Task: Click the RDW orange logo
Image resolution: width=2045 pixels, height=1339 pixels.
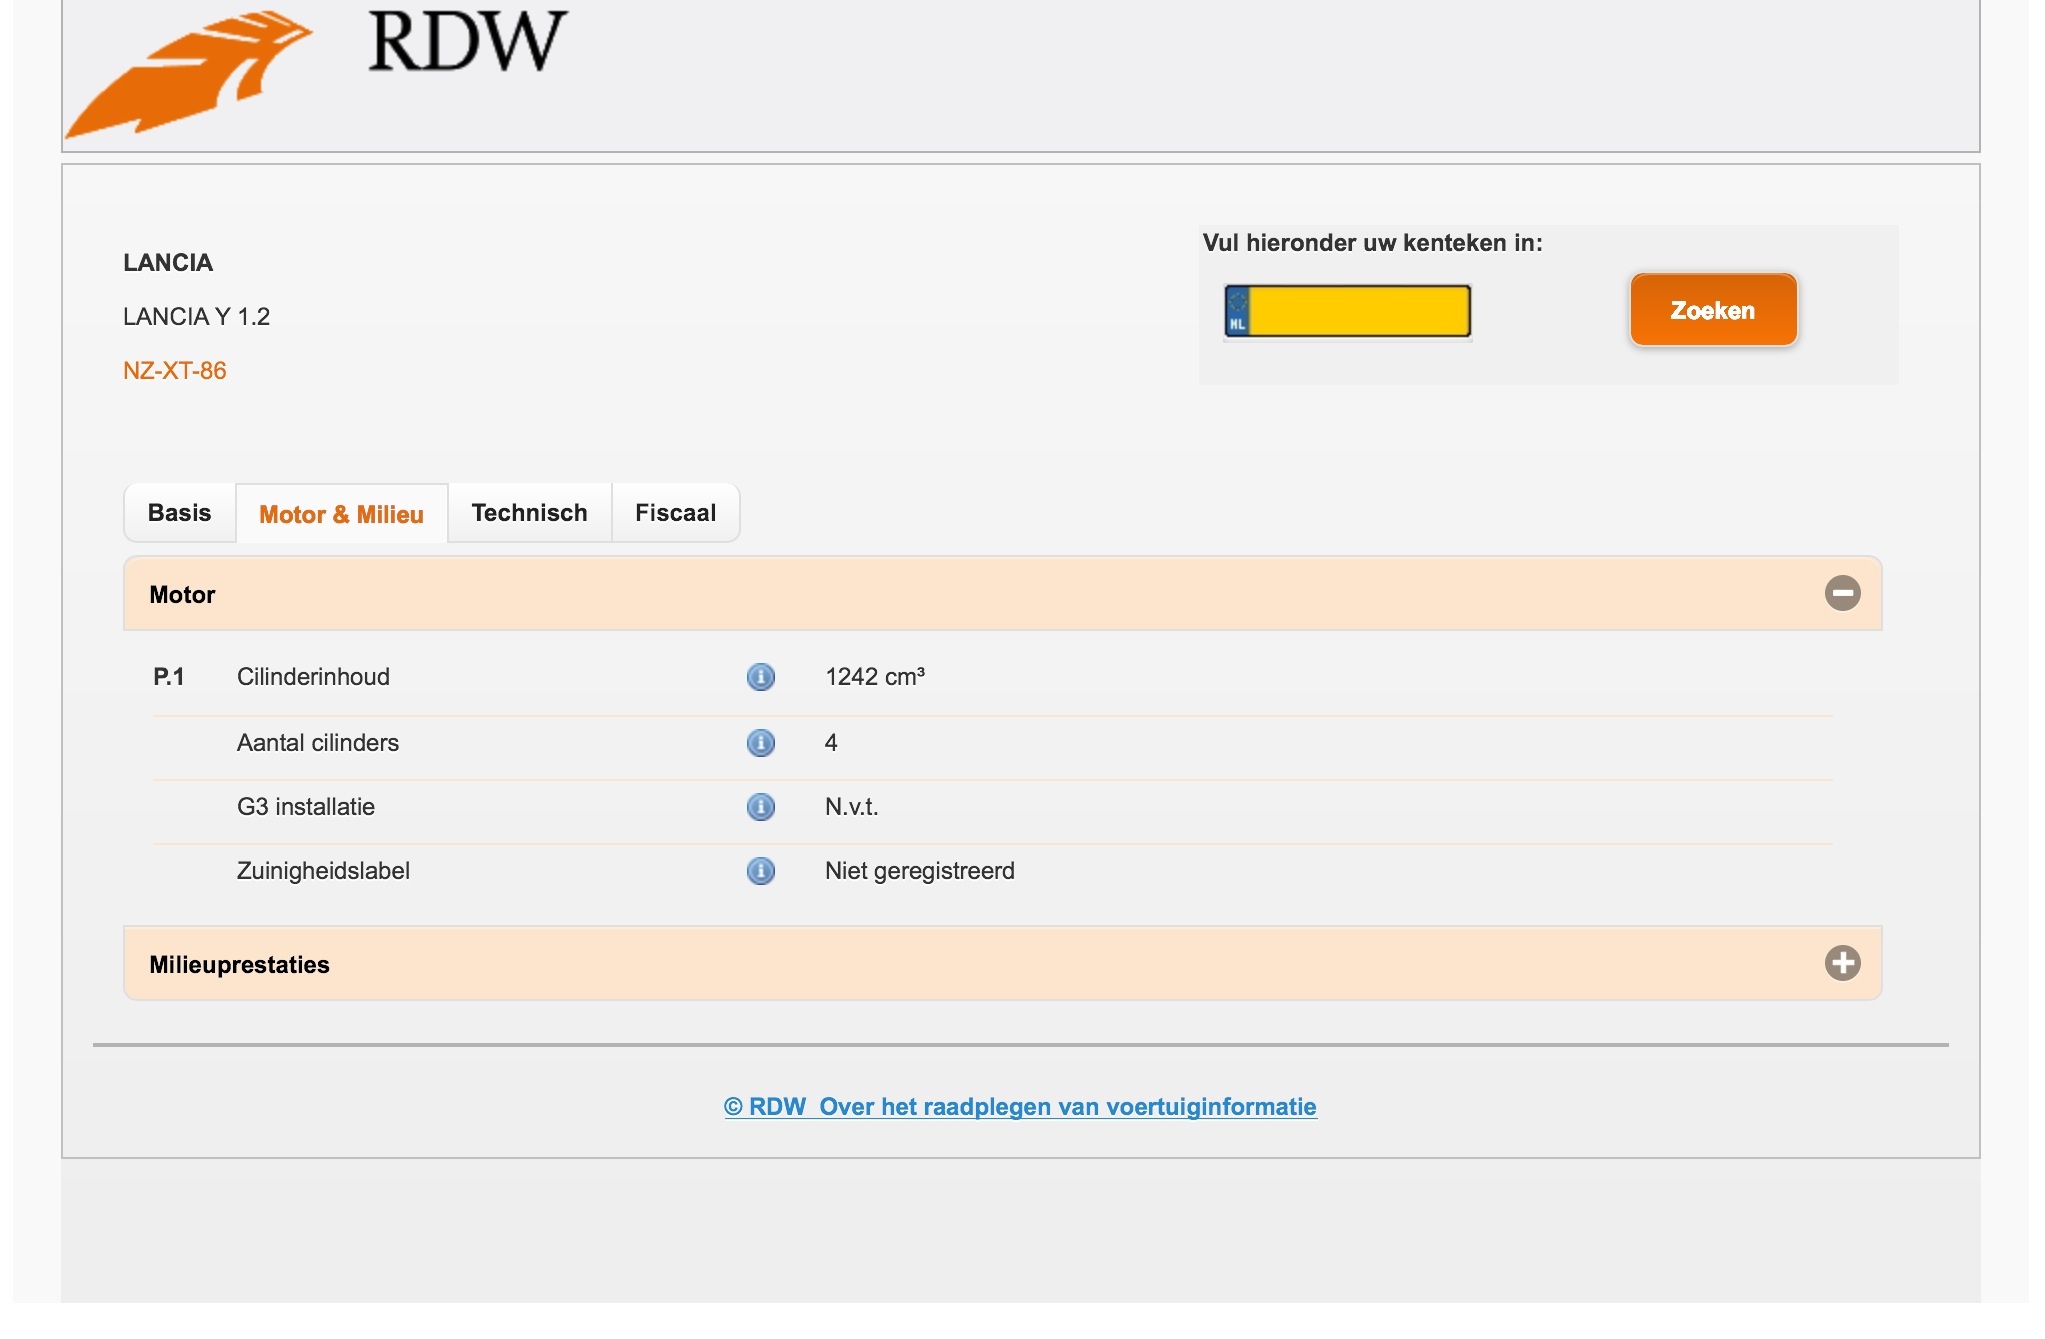Action: click(189, 73)
